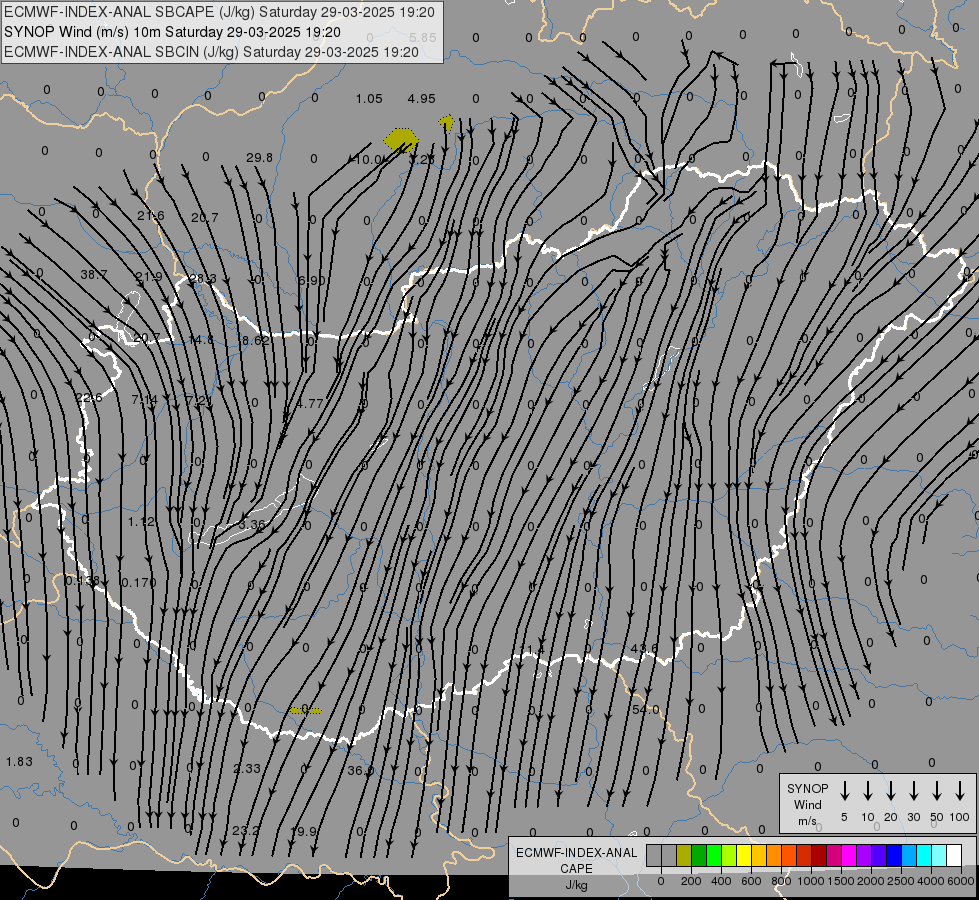Viewport: 979px width, 900px height.
Task: Click the map value 1.83
Action: point(19,761)
